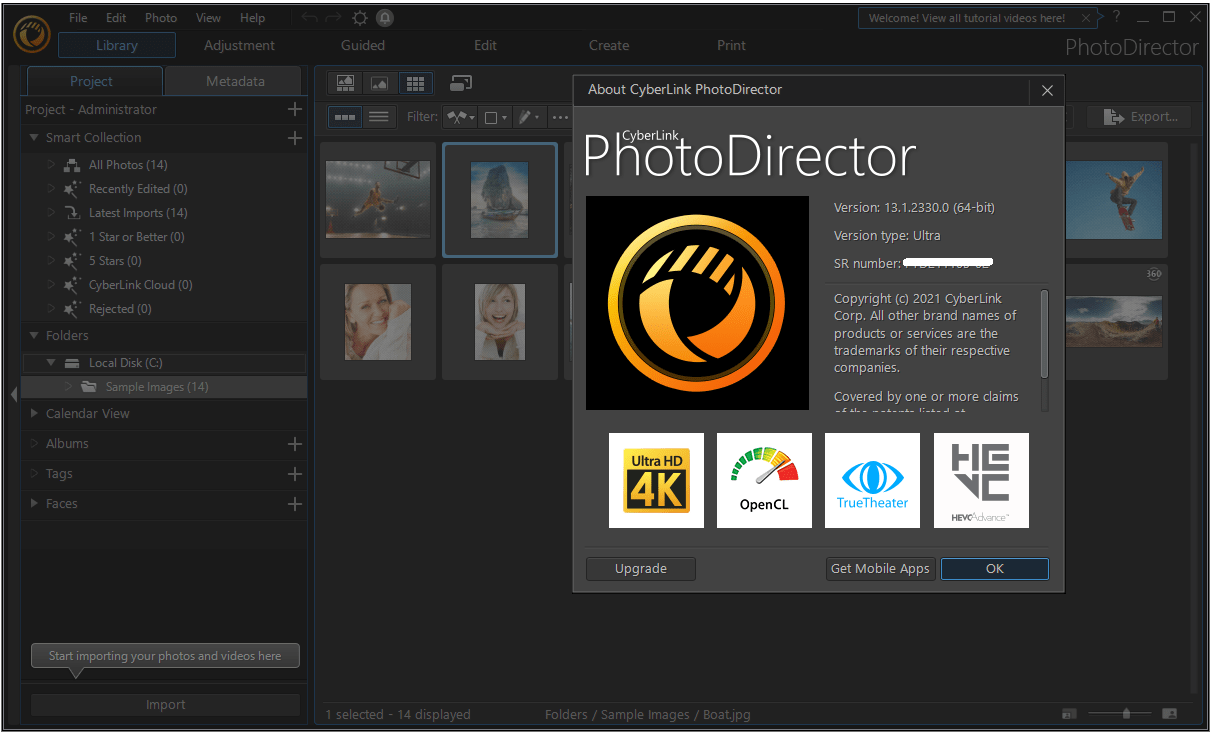Select the skateboarder jumping photo thumbnail
Screen dimensions: 1213x735
click(x=1115, y=199)
